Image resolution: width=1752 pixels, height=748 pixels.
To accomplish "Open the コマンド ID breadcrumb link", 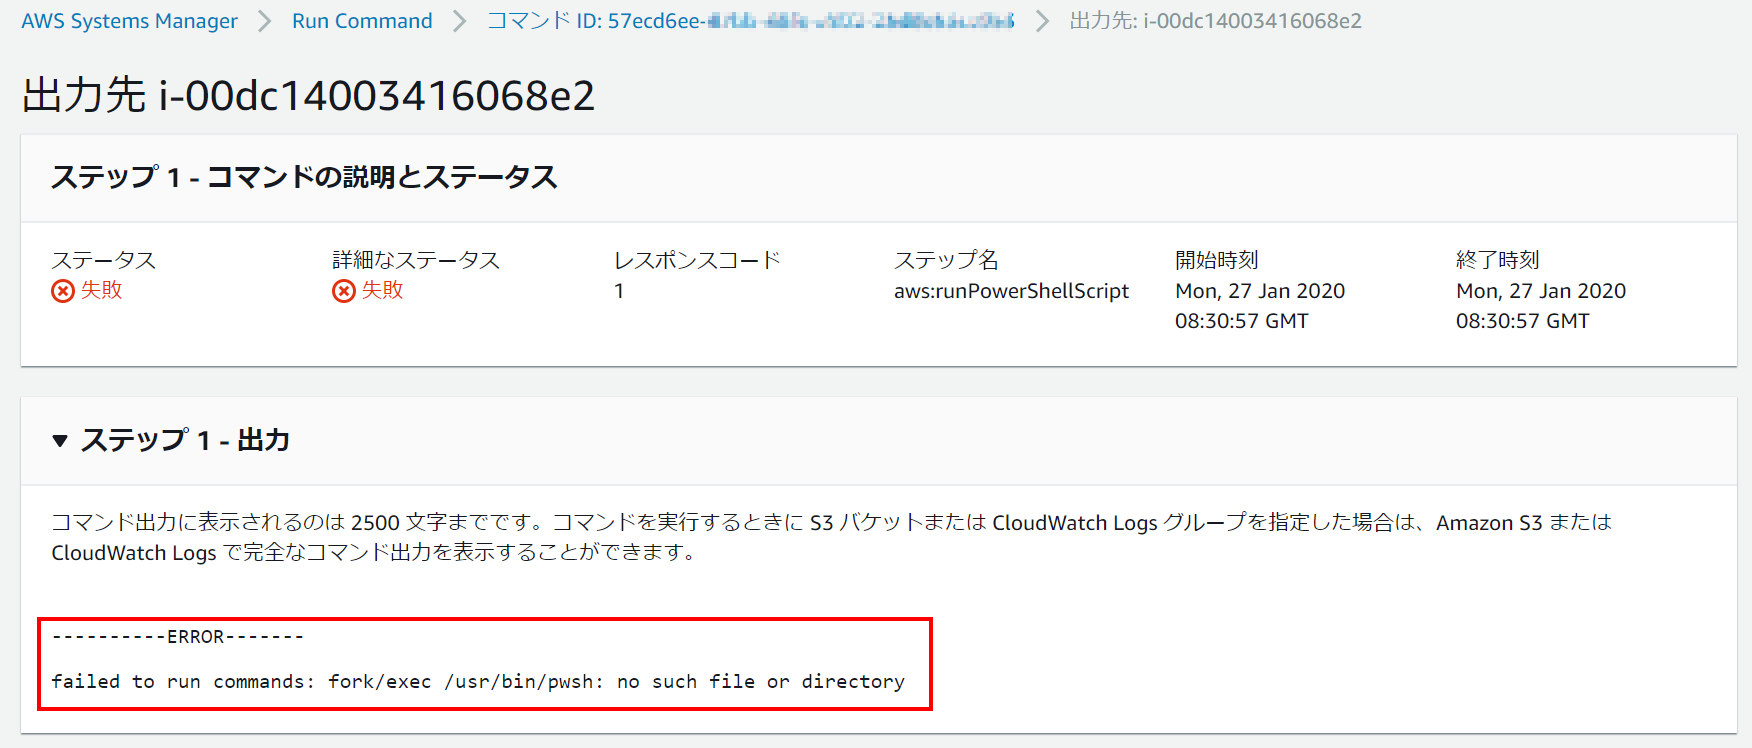I will 750,21.
